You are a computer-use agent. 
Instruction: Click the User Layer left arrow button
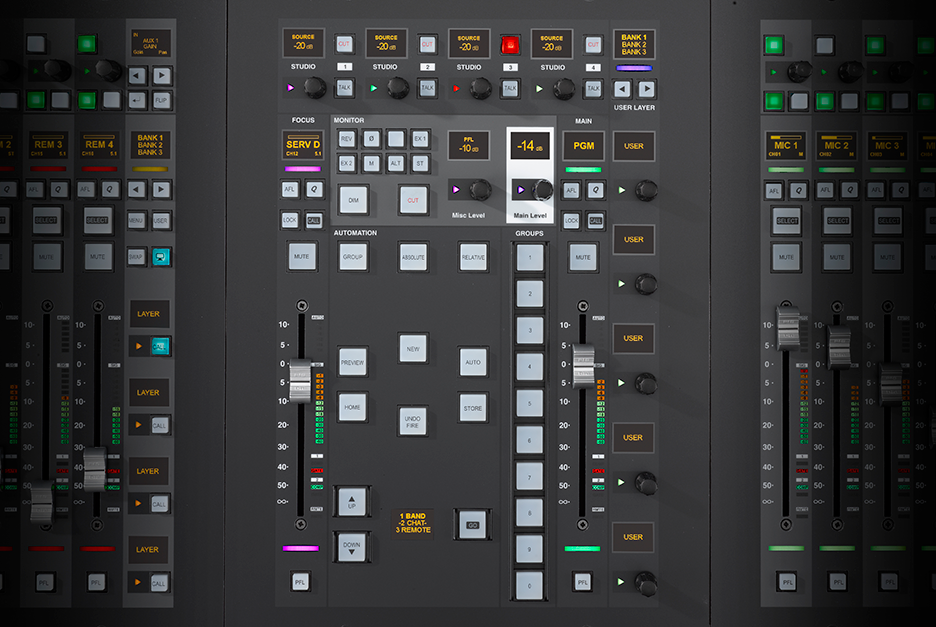(x=622, y=88)
